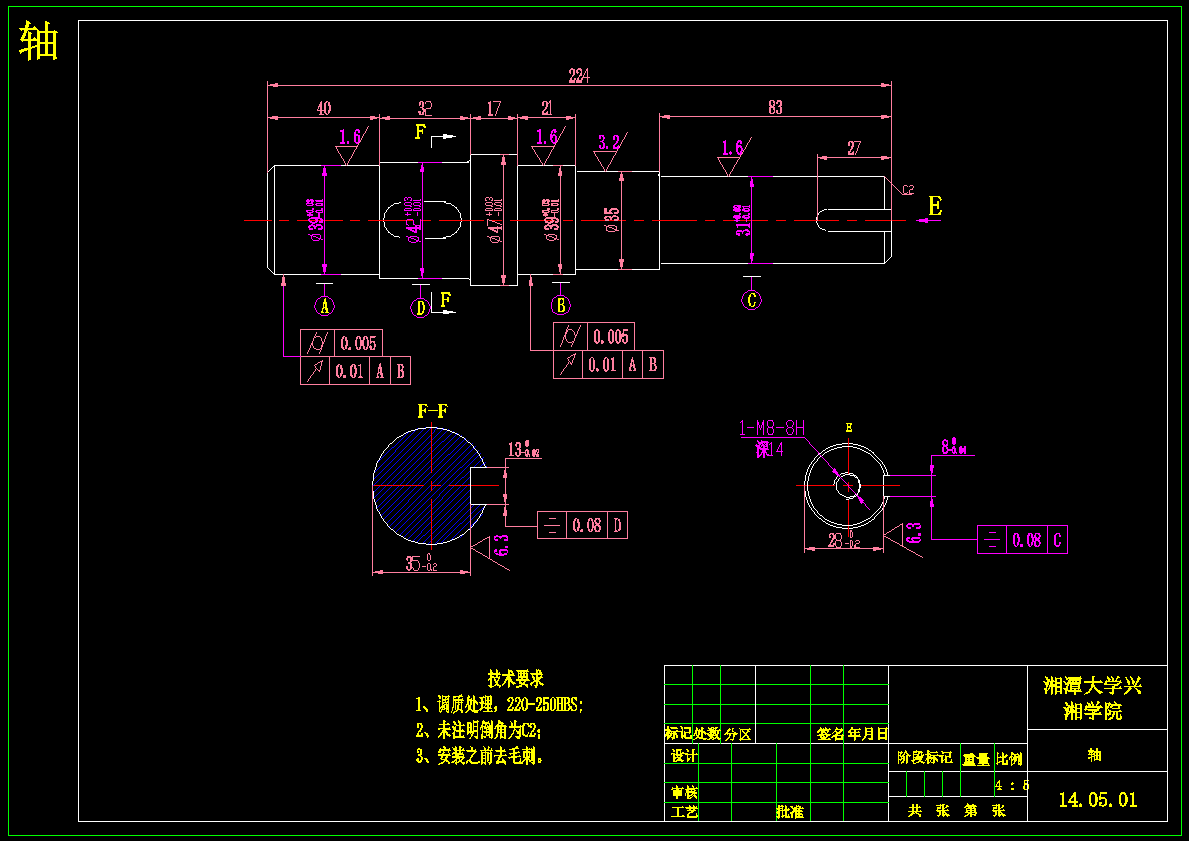Select the 工艺 cell in title block
Viewport: 1189px width, 841px height.
[683, 812]
